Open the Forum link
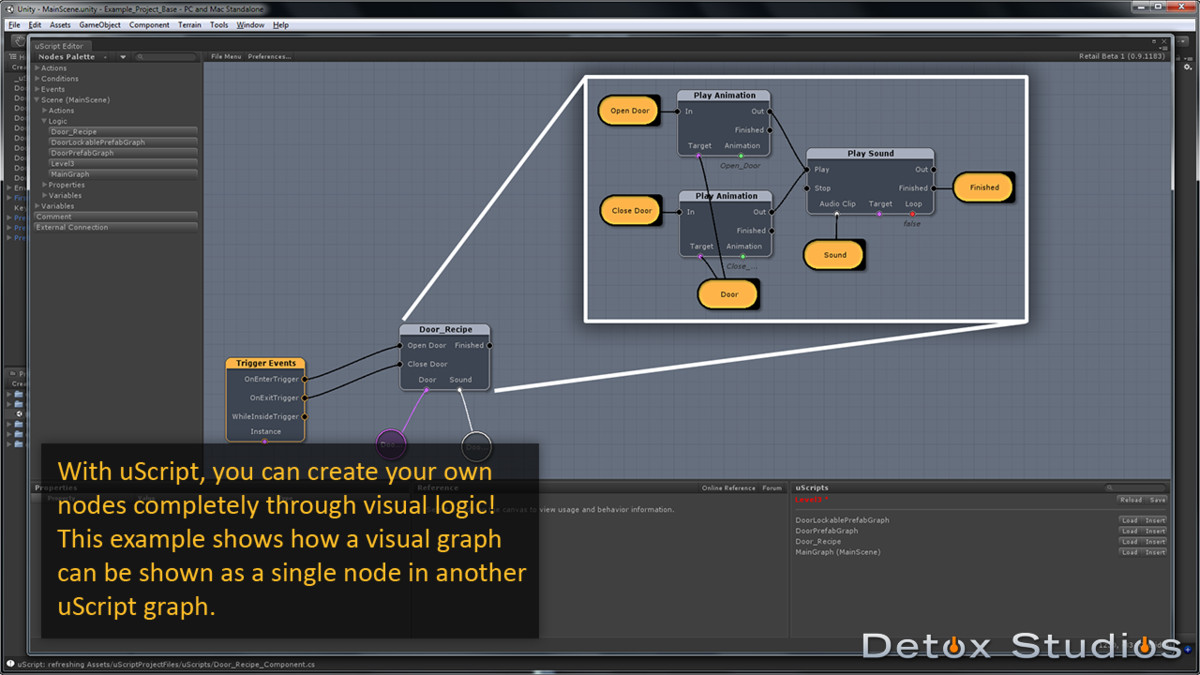1200x675 pixels. pyautogui.click(x=772, y=487)
